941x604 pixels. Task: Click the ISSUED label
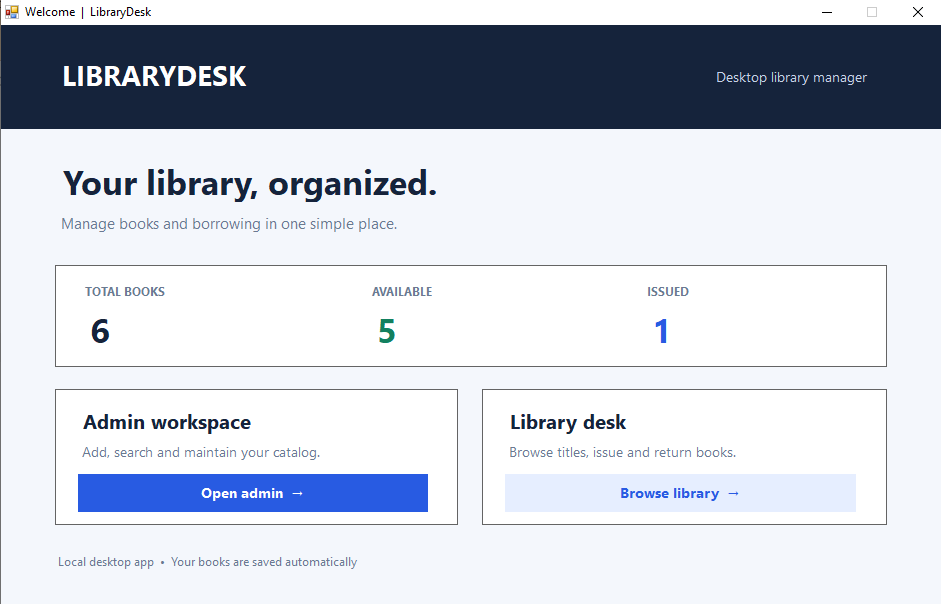pyautogui.click(x=668, y=292)
